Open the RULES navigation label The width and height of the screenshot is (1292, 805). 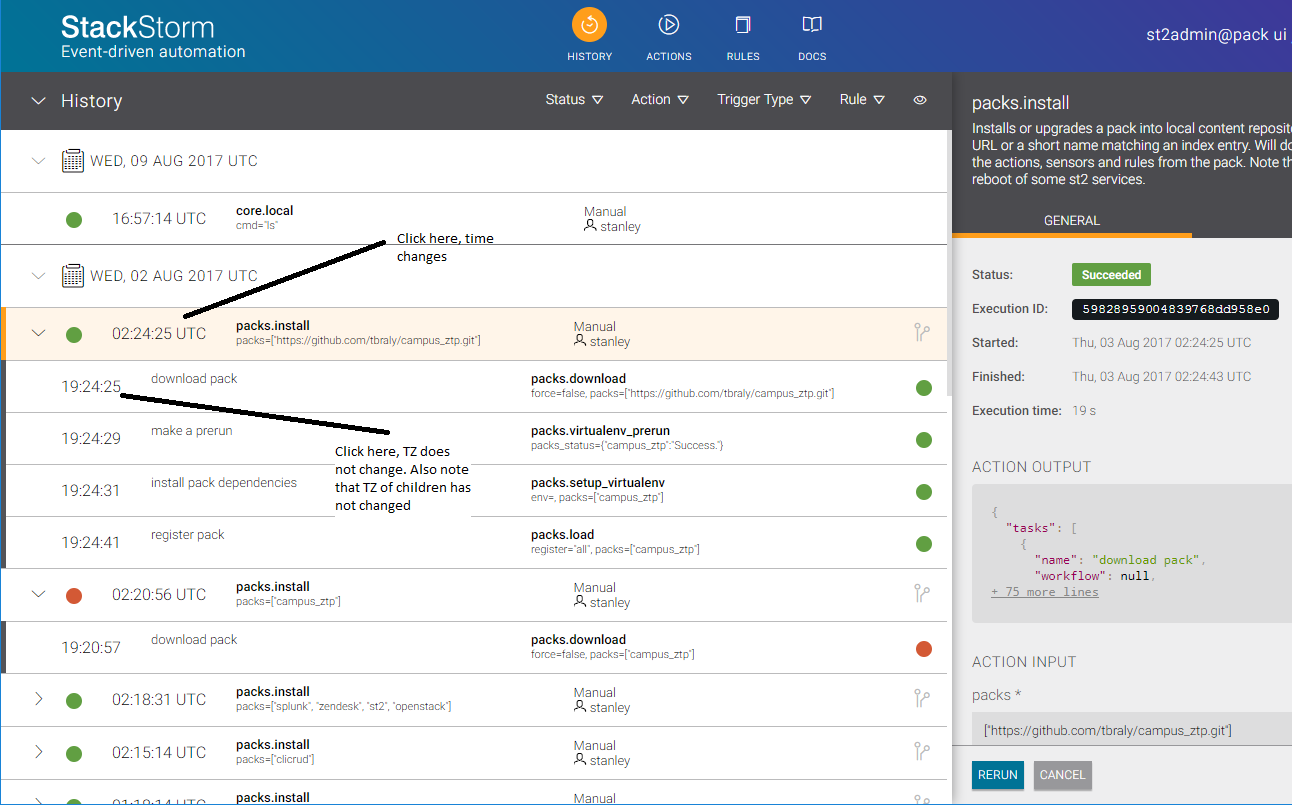coord(743,57)
